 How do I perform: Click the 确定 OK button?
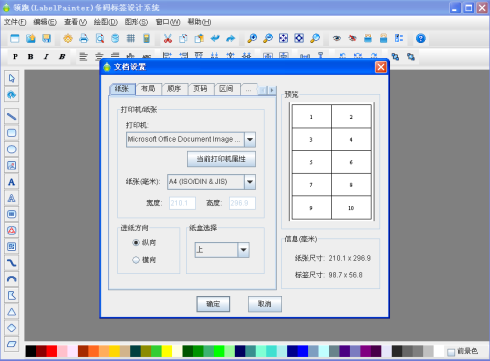tap(213, 304)
